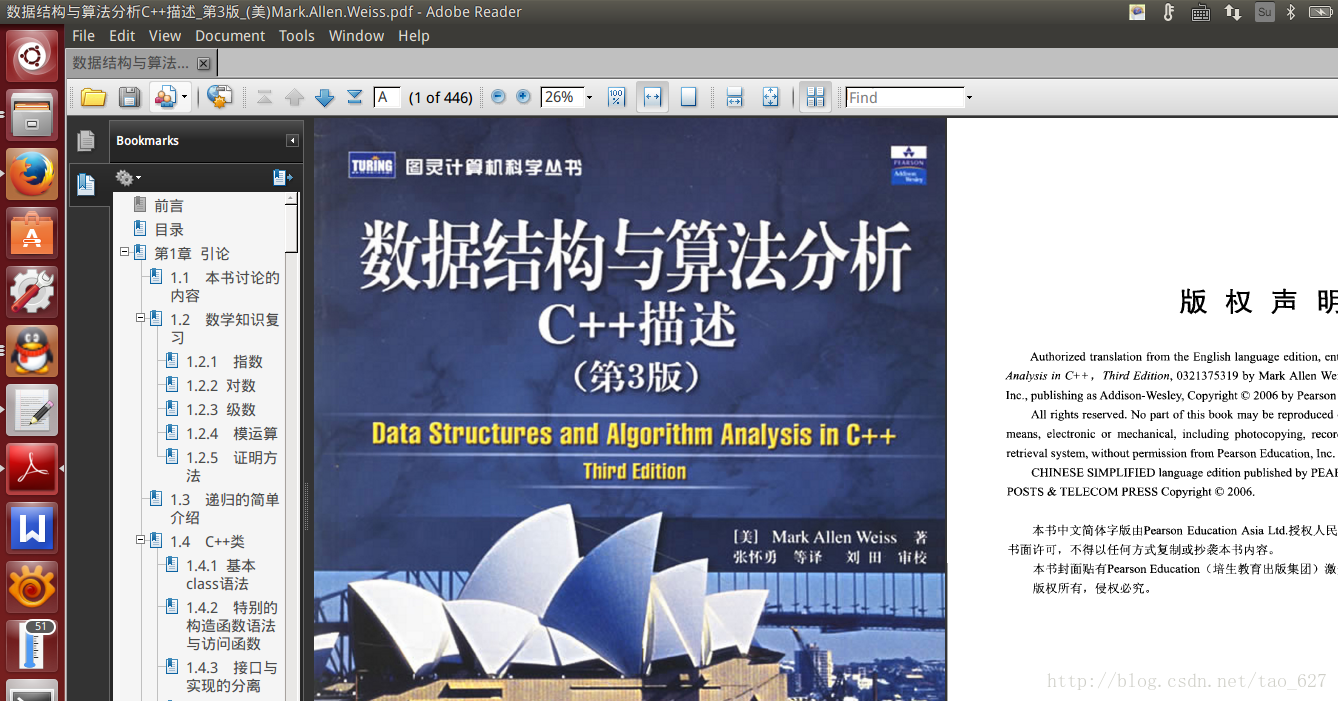
Task: Click the Find search box
Action: pyautogui.click(x=904, y=97)
